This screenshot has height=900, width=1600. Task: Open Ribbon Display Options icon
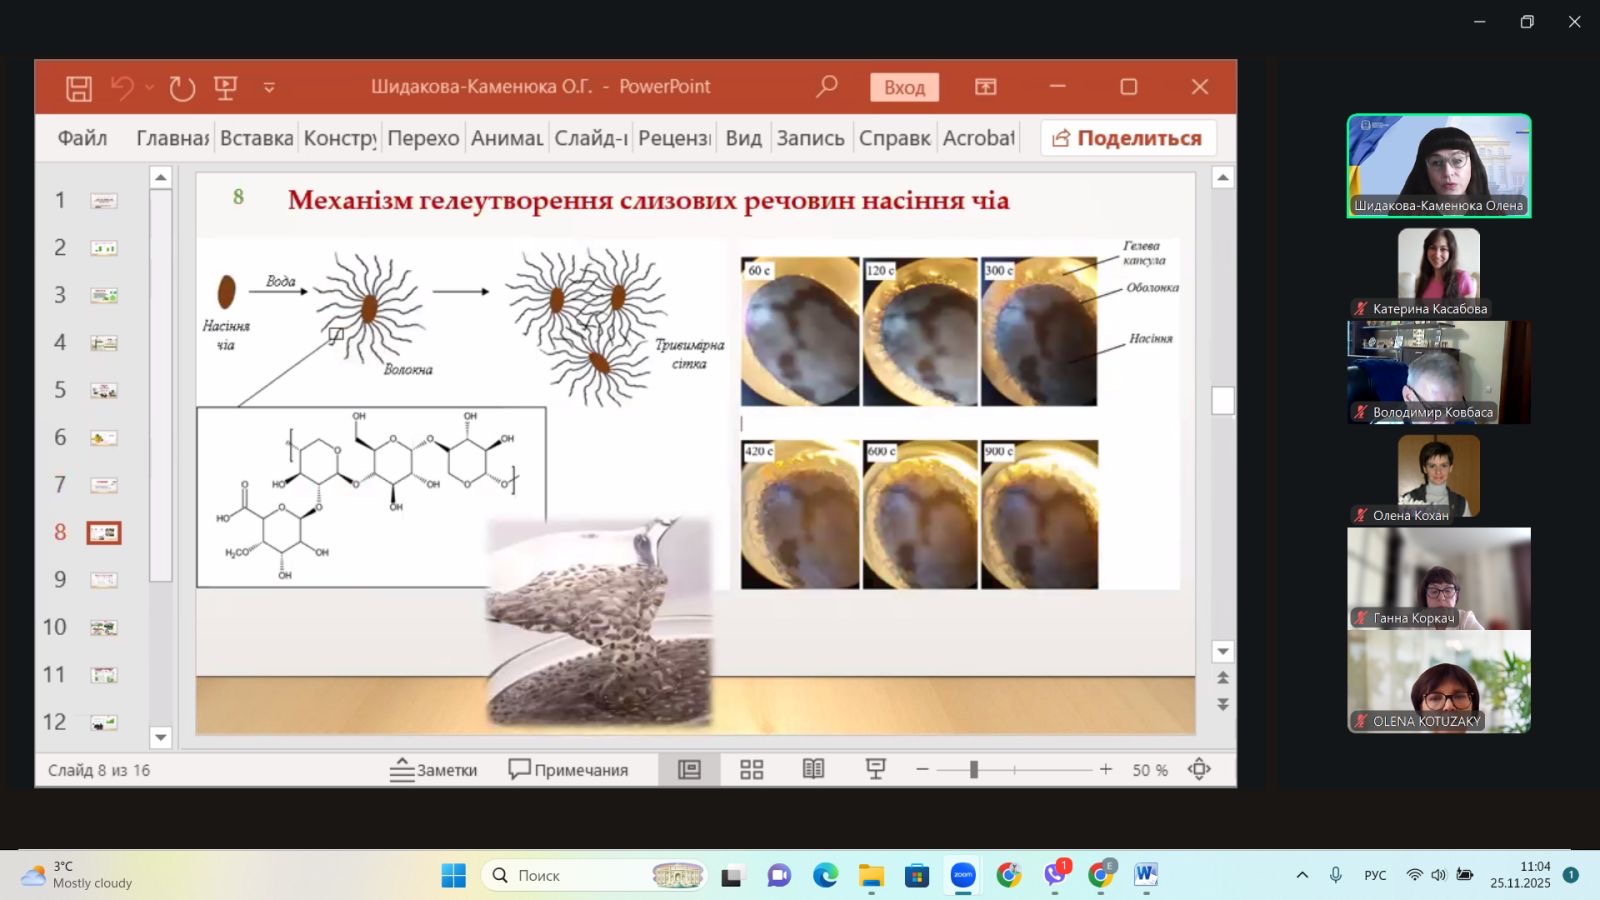click(x=986, y=87)
